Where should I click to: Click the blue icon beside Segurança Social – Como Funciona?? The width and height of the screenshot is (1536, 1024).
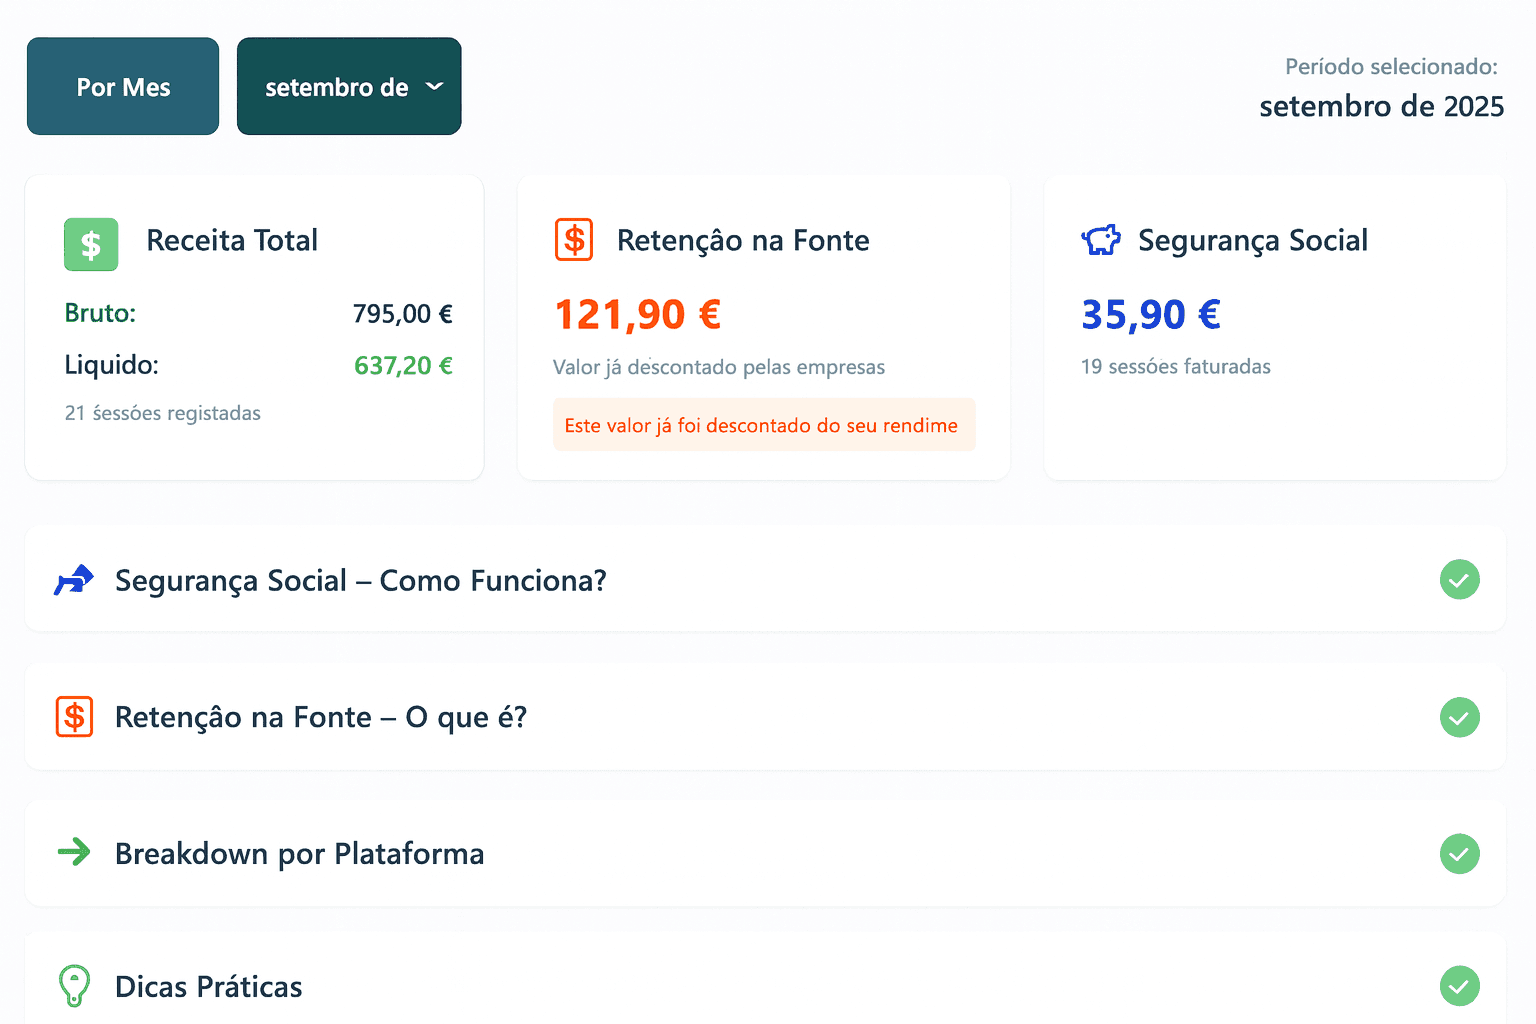pyautogui.click(x=74, y=580)
